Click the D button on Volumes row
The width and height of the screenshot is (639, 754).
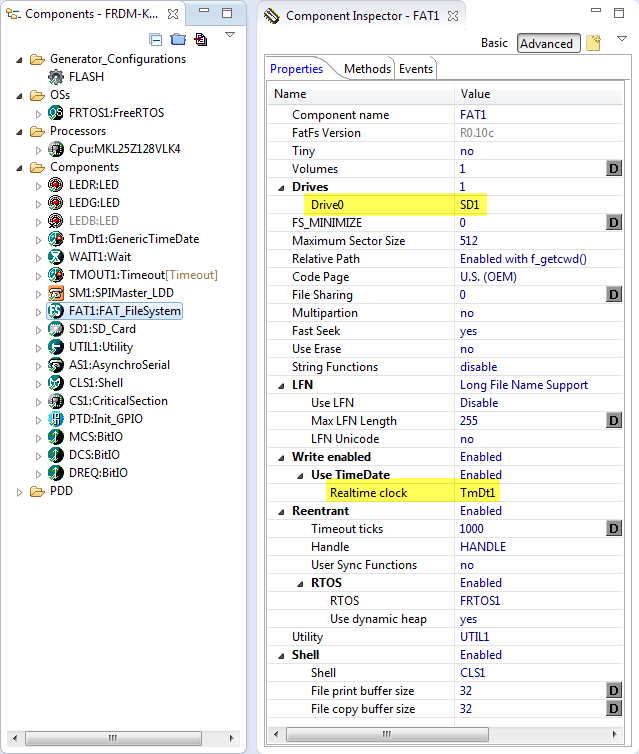pyautogui.click(x=614, y=169)
